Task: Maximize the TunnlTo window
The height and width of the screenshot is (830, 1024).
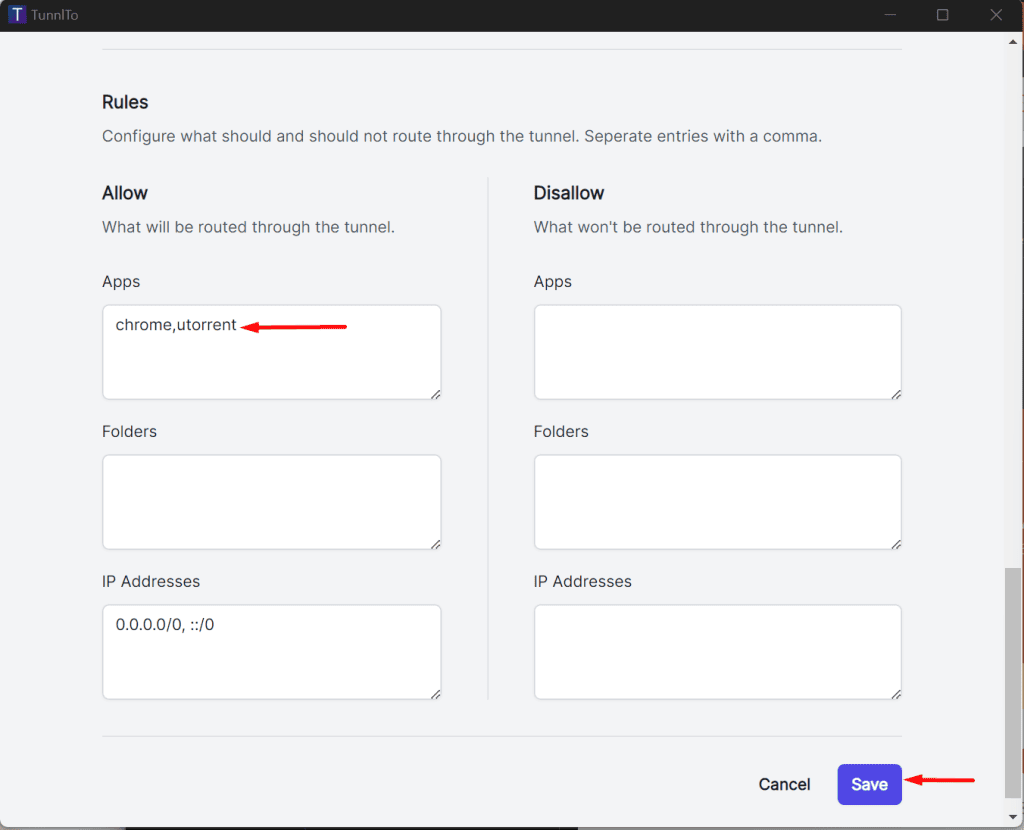Action: pos(941,14)
